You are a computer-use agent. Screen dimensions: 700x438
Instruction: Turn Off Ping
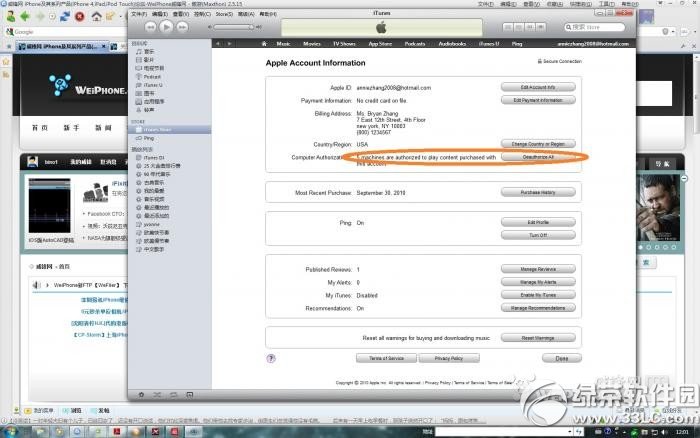tap(538, 235)
